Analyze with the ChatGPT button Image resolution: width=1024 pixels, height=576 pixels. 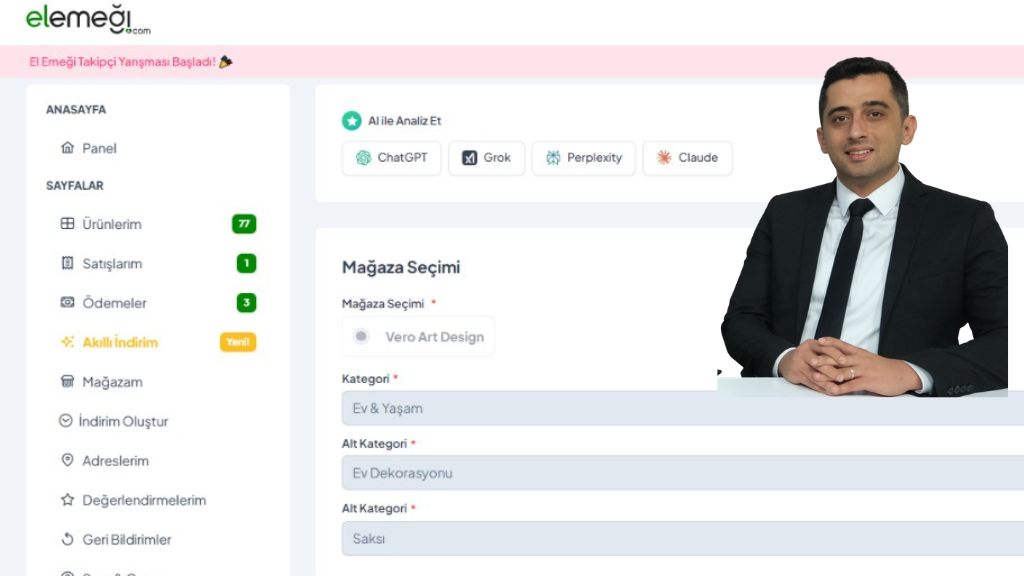pyautogui.click(x=391, y=157)
